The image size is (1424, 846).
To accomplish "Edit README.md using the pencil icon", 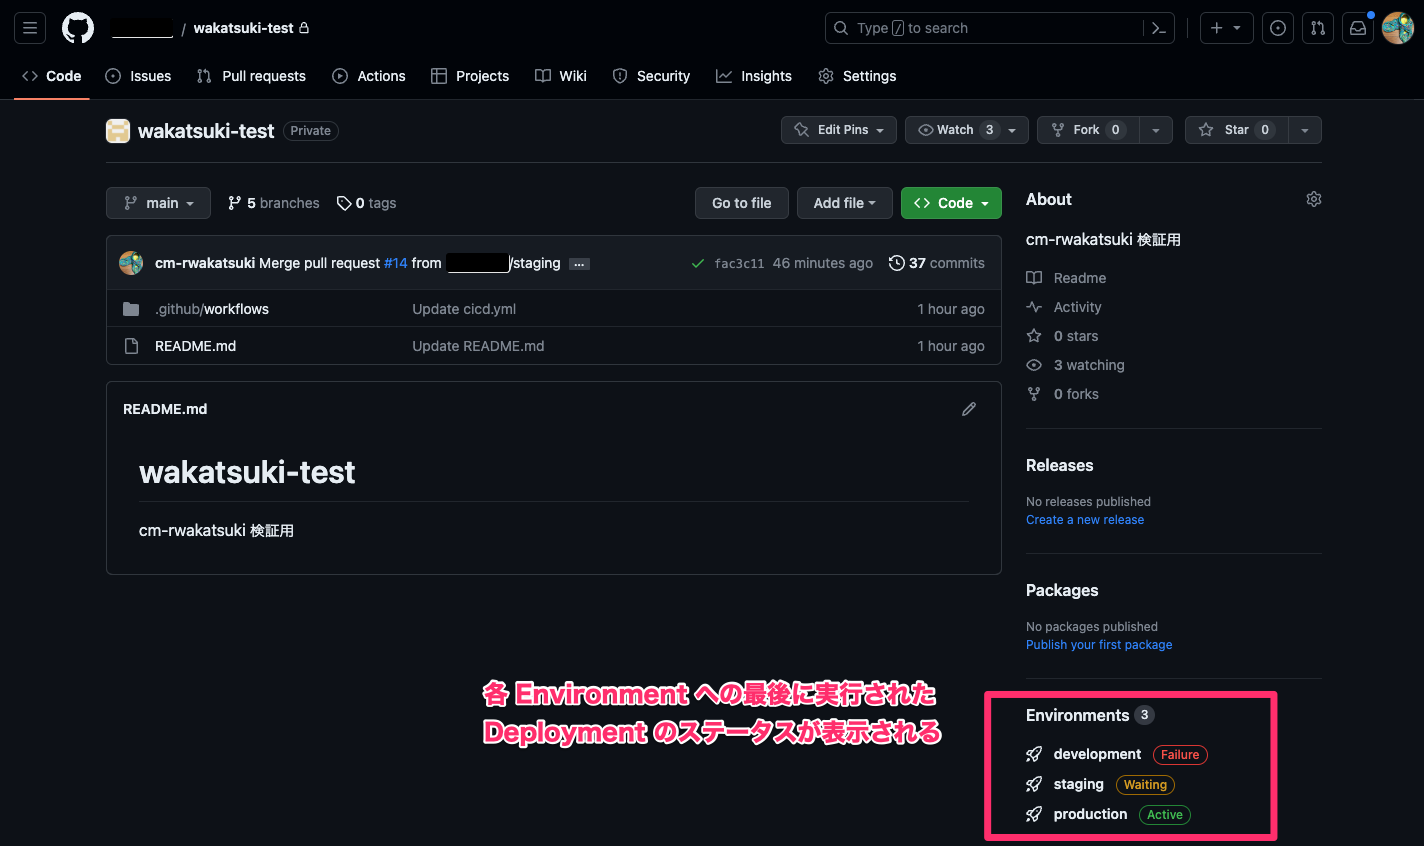I will 968,408.
